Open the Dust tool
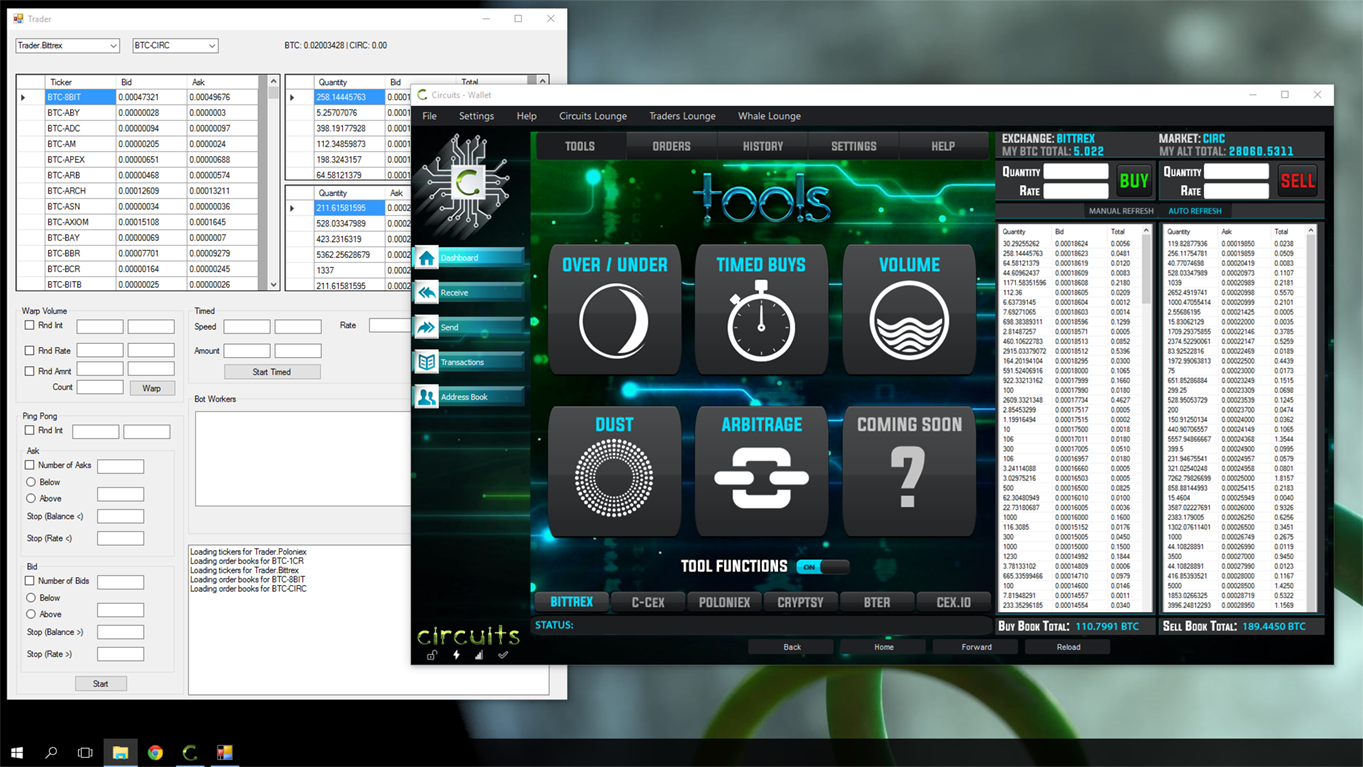The image size is (1363, 767). point(614,471)
